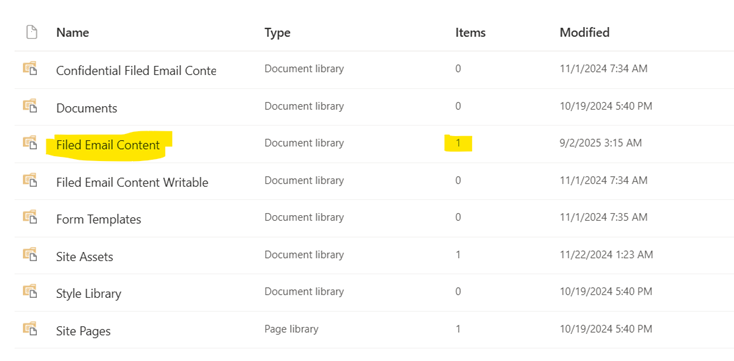Click Document library type in Style Library row
The image size is (734, 361).
tap(304, 292)
